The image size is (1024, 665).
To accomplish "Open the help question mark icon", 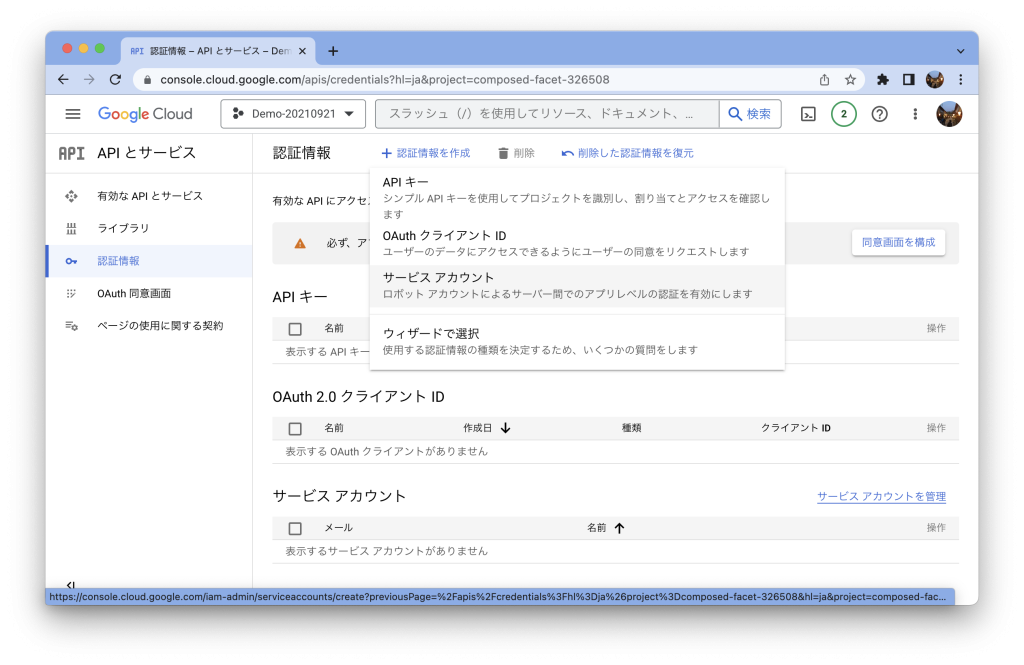I will (880, 114).
